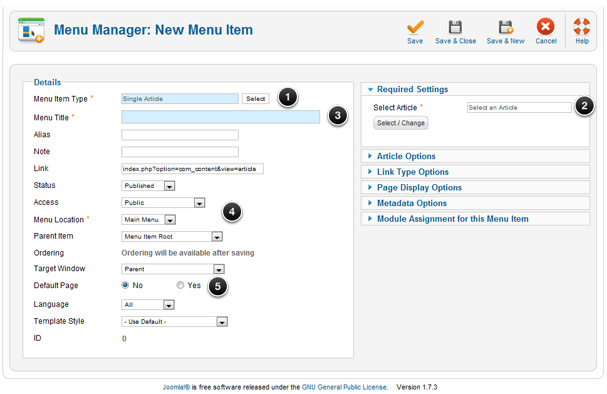Click the Version 1.7.3 footer text
The height and width of the screenshot is (394, 607).
click(417, 387)
